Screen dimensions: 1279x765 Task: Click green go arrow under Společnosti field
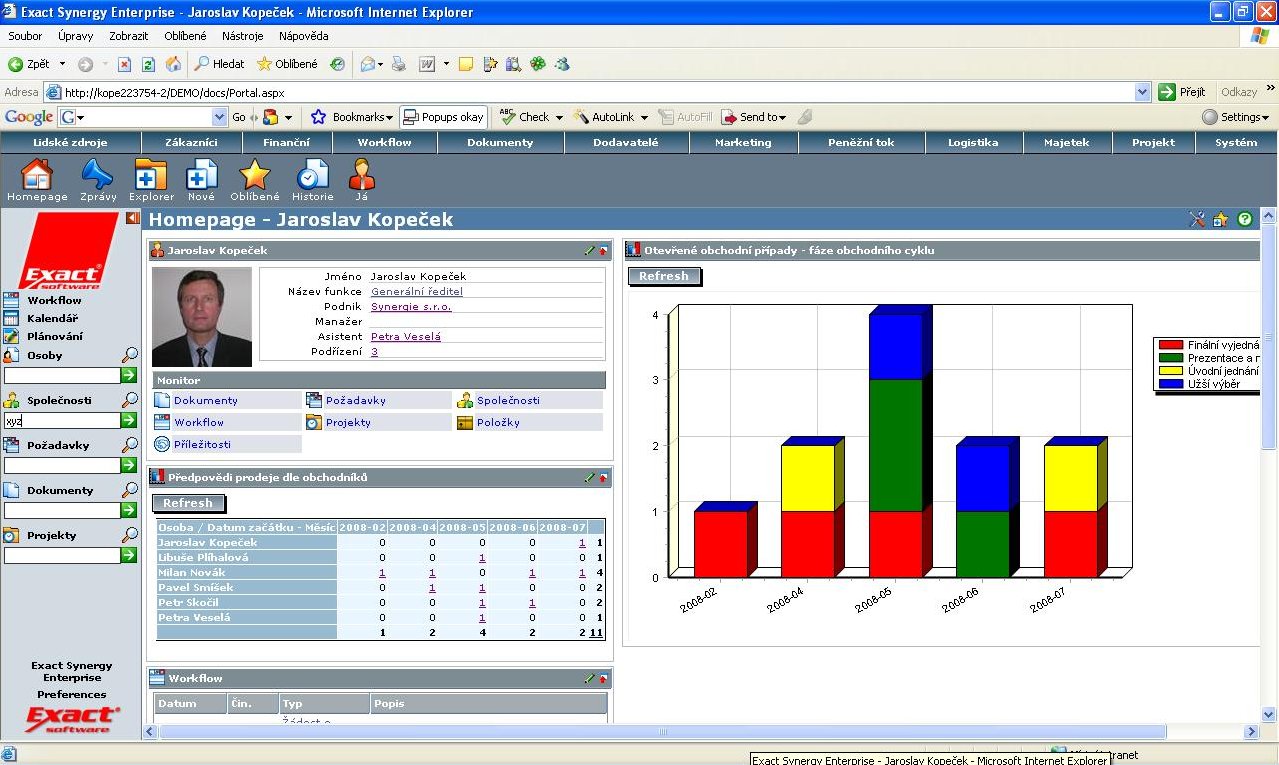129,420
